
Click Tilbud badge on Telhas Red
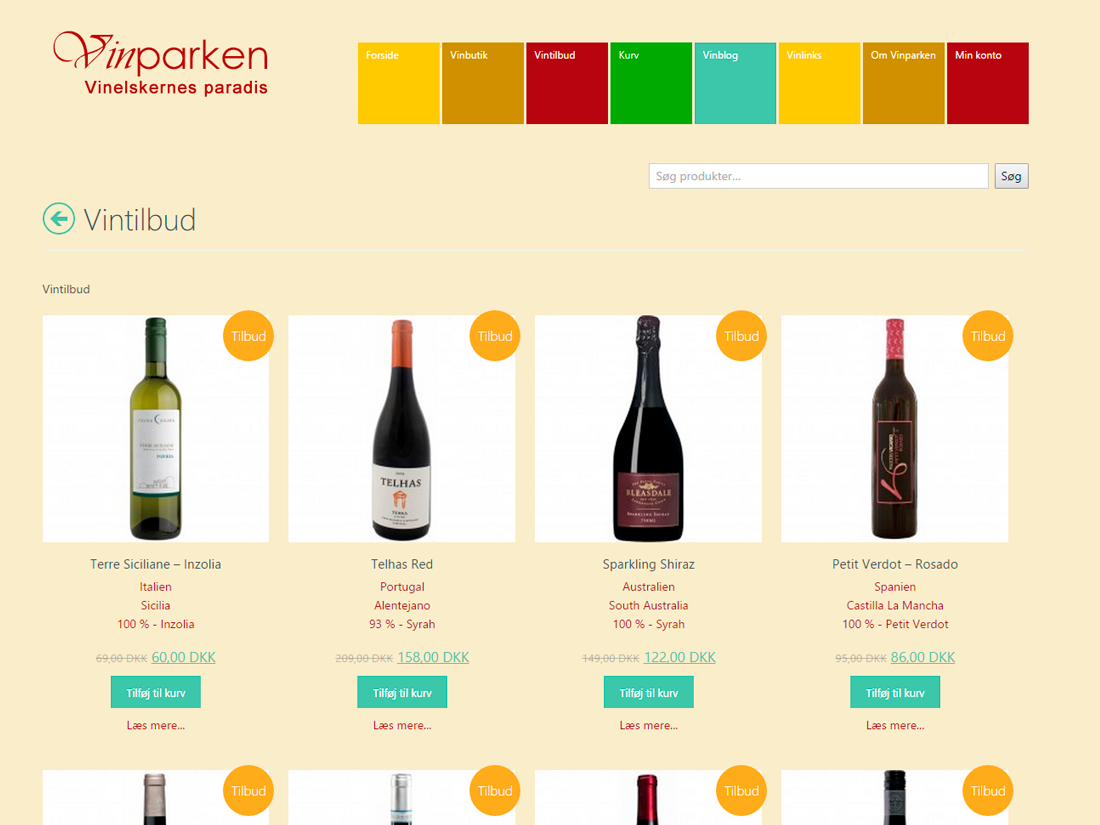pyautogui.click(x=495, y=336)
